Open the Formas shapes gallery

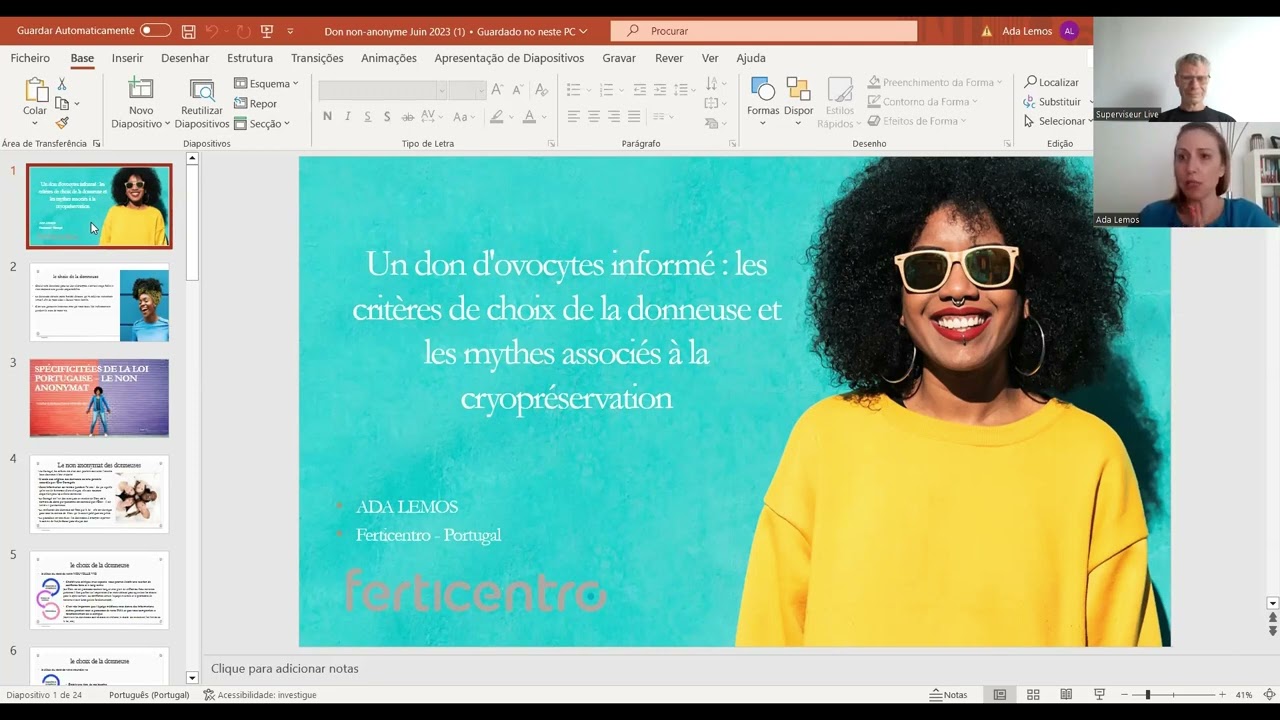[x=763, y=101]
